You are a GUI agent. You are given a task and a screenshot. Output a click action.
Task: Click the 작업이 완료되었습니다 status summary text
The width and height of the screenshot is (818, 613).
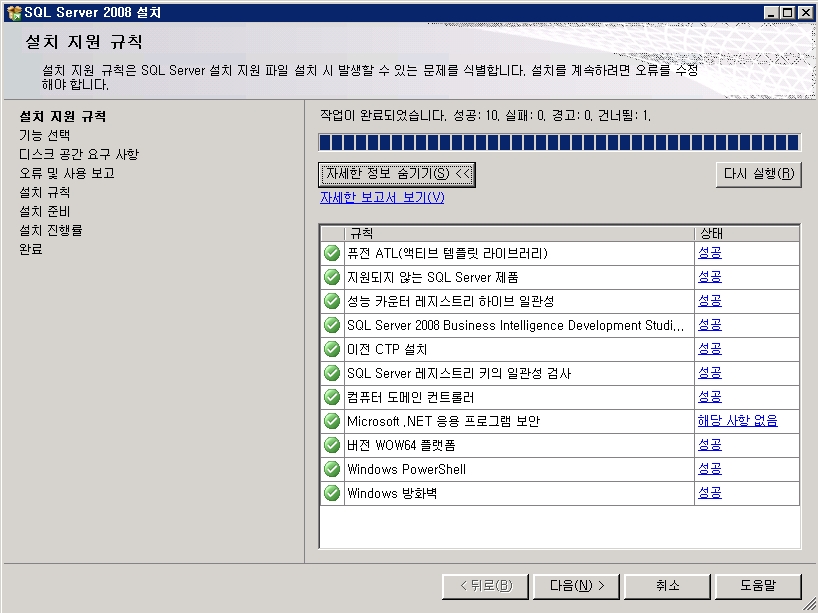pyautogui.click(x=486, y=115)
